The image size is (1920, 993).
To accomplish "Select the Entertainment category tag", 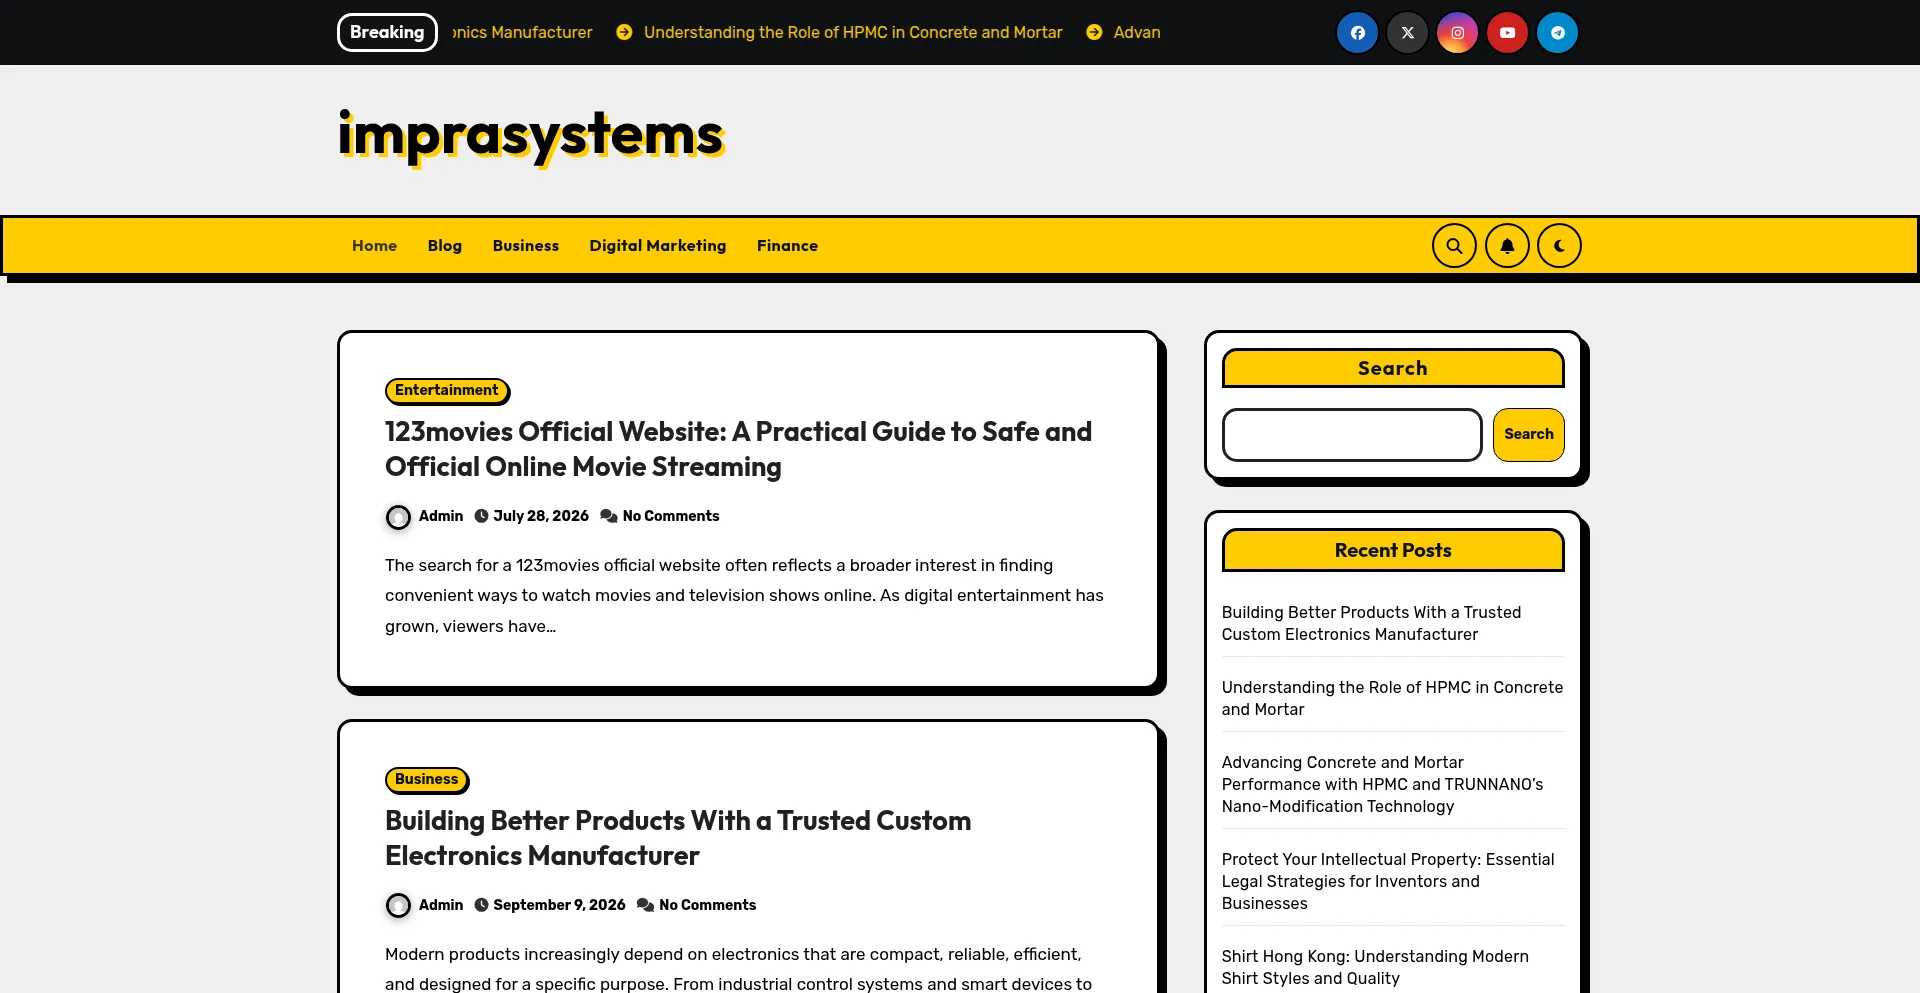I will [446, 390].
